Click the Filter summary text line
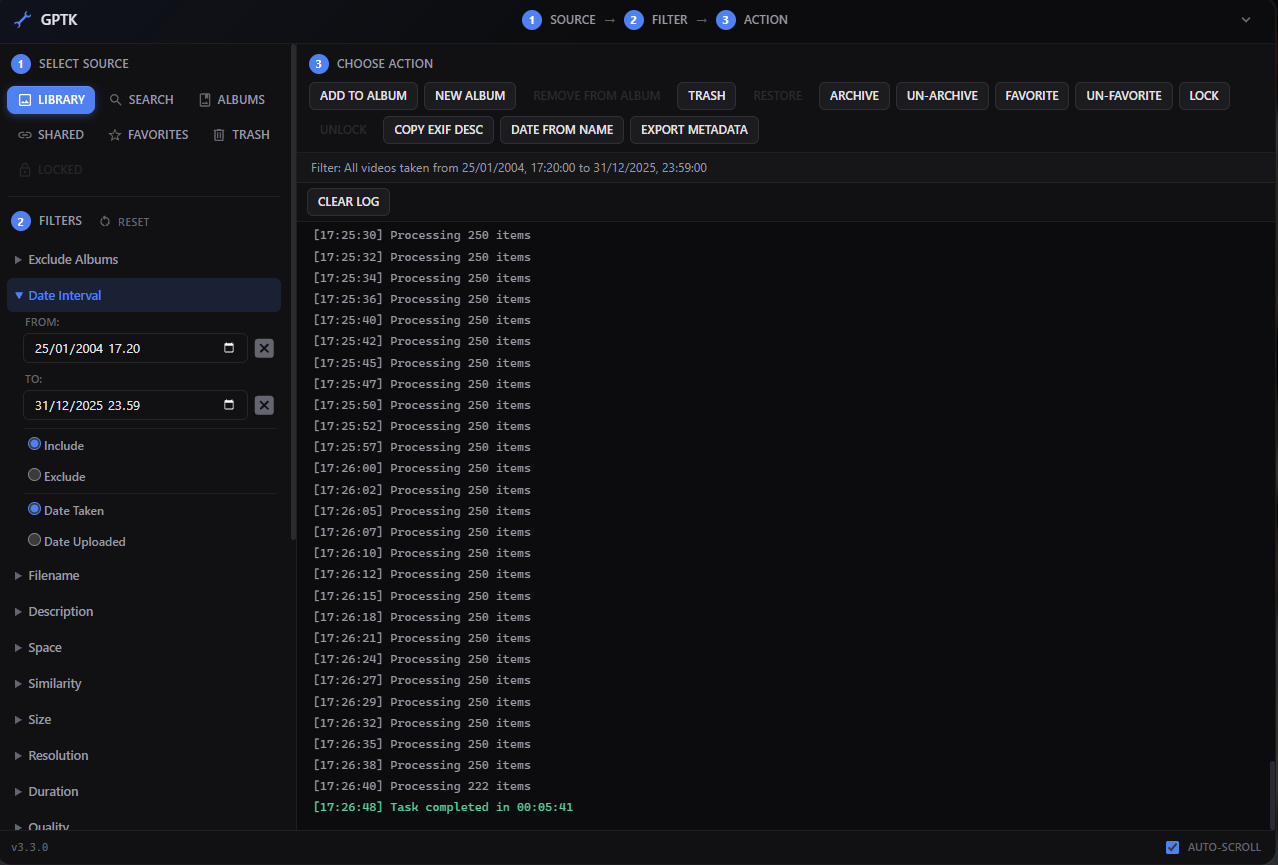1278x865 pixels. 509,168
